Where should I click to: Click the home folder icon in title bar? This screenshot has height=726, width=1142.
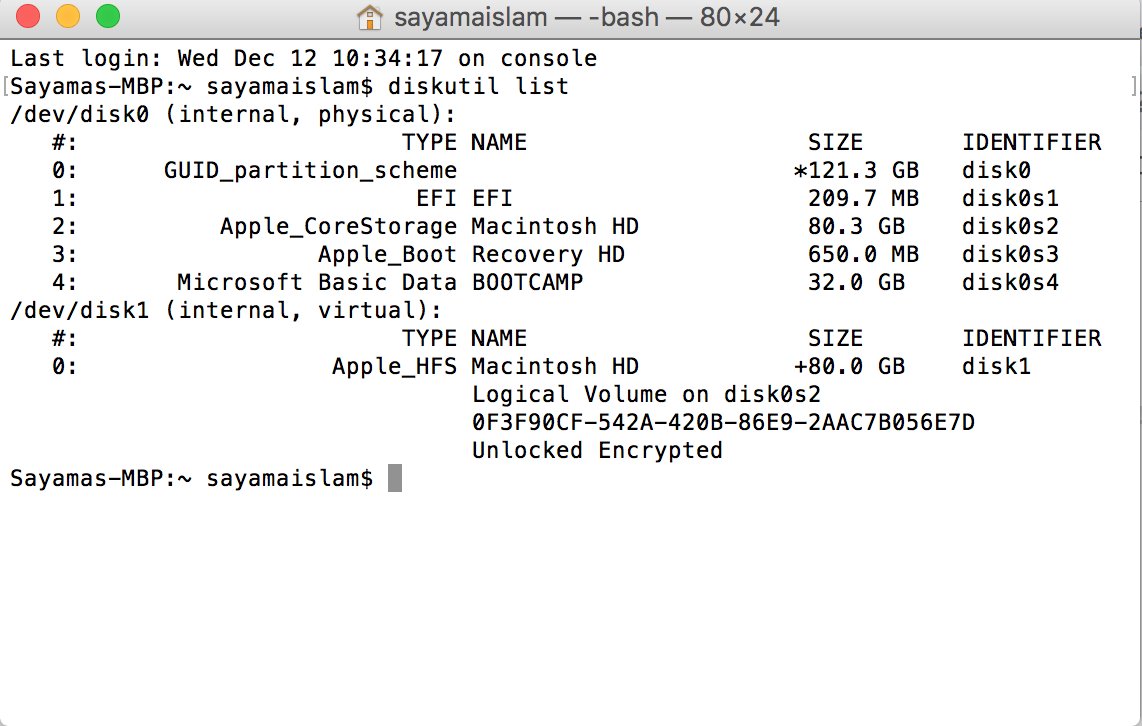click(x=370, y=17)
